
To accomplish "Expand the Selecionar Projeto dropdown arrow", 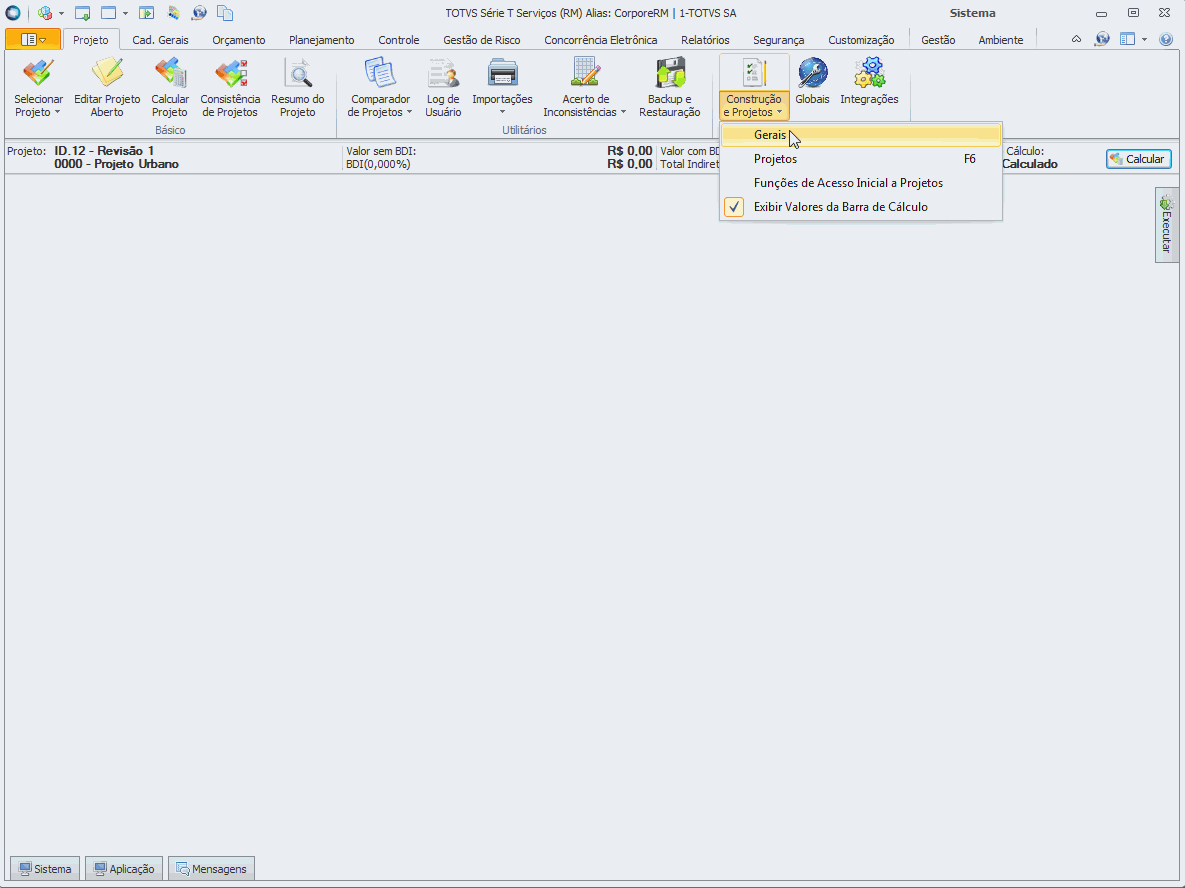I will (57, 113).
